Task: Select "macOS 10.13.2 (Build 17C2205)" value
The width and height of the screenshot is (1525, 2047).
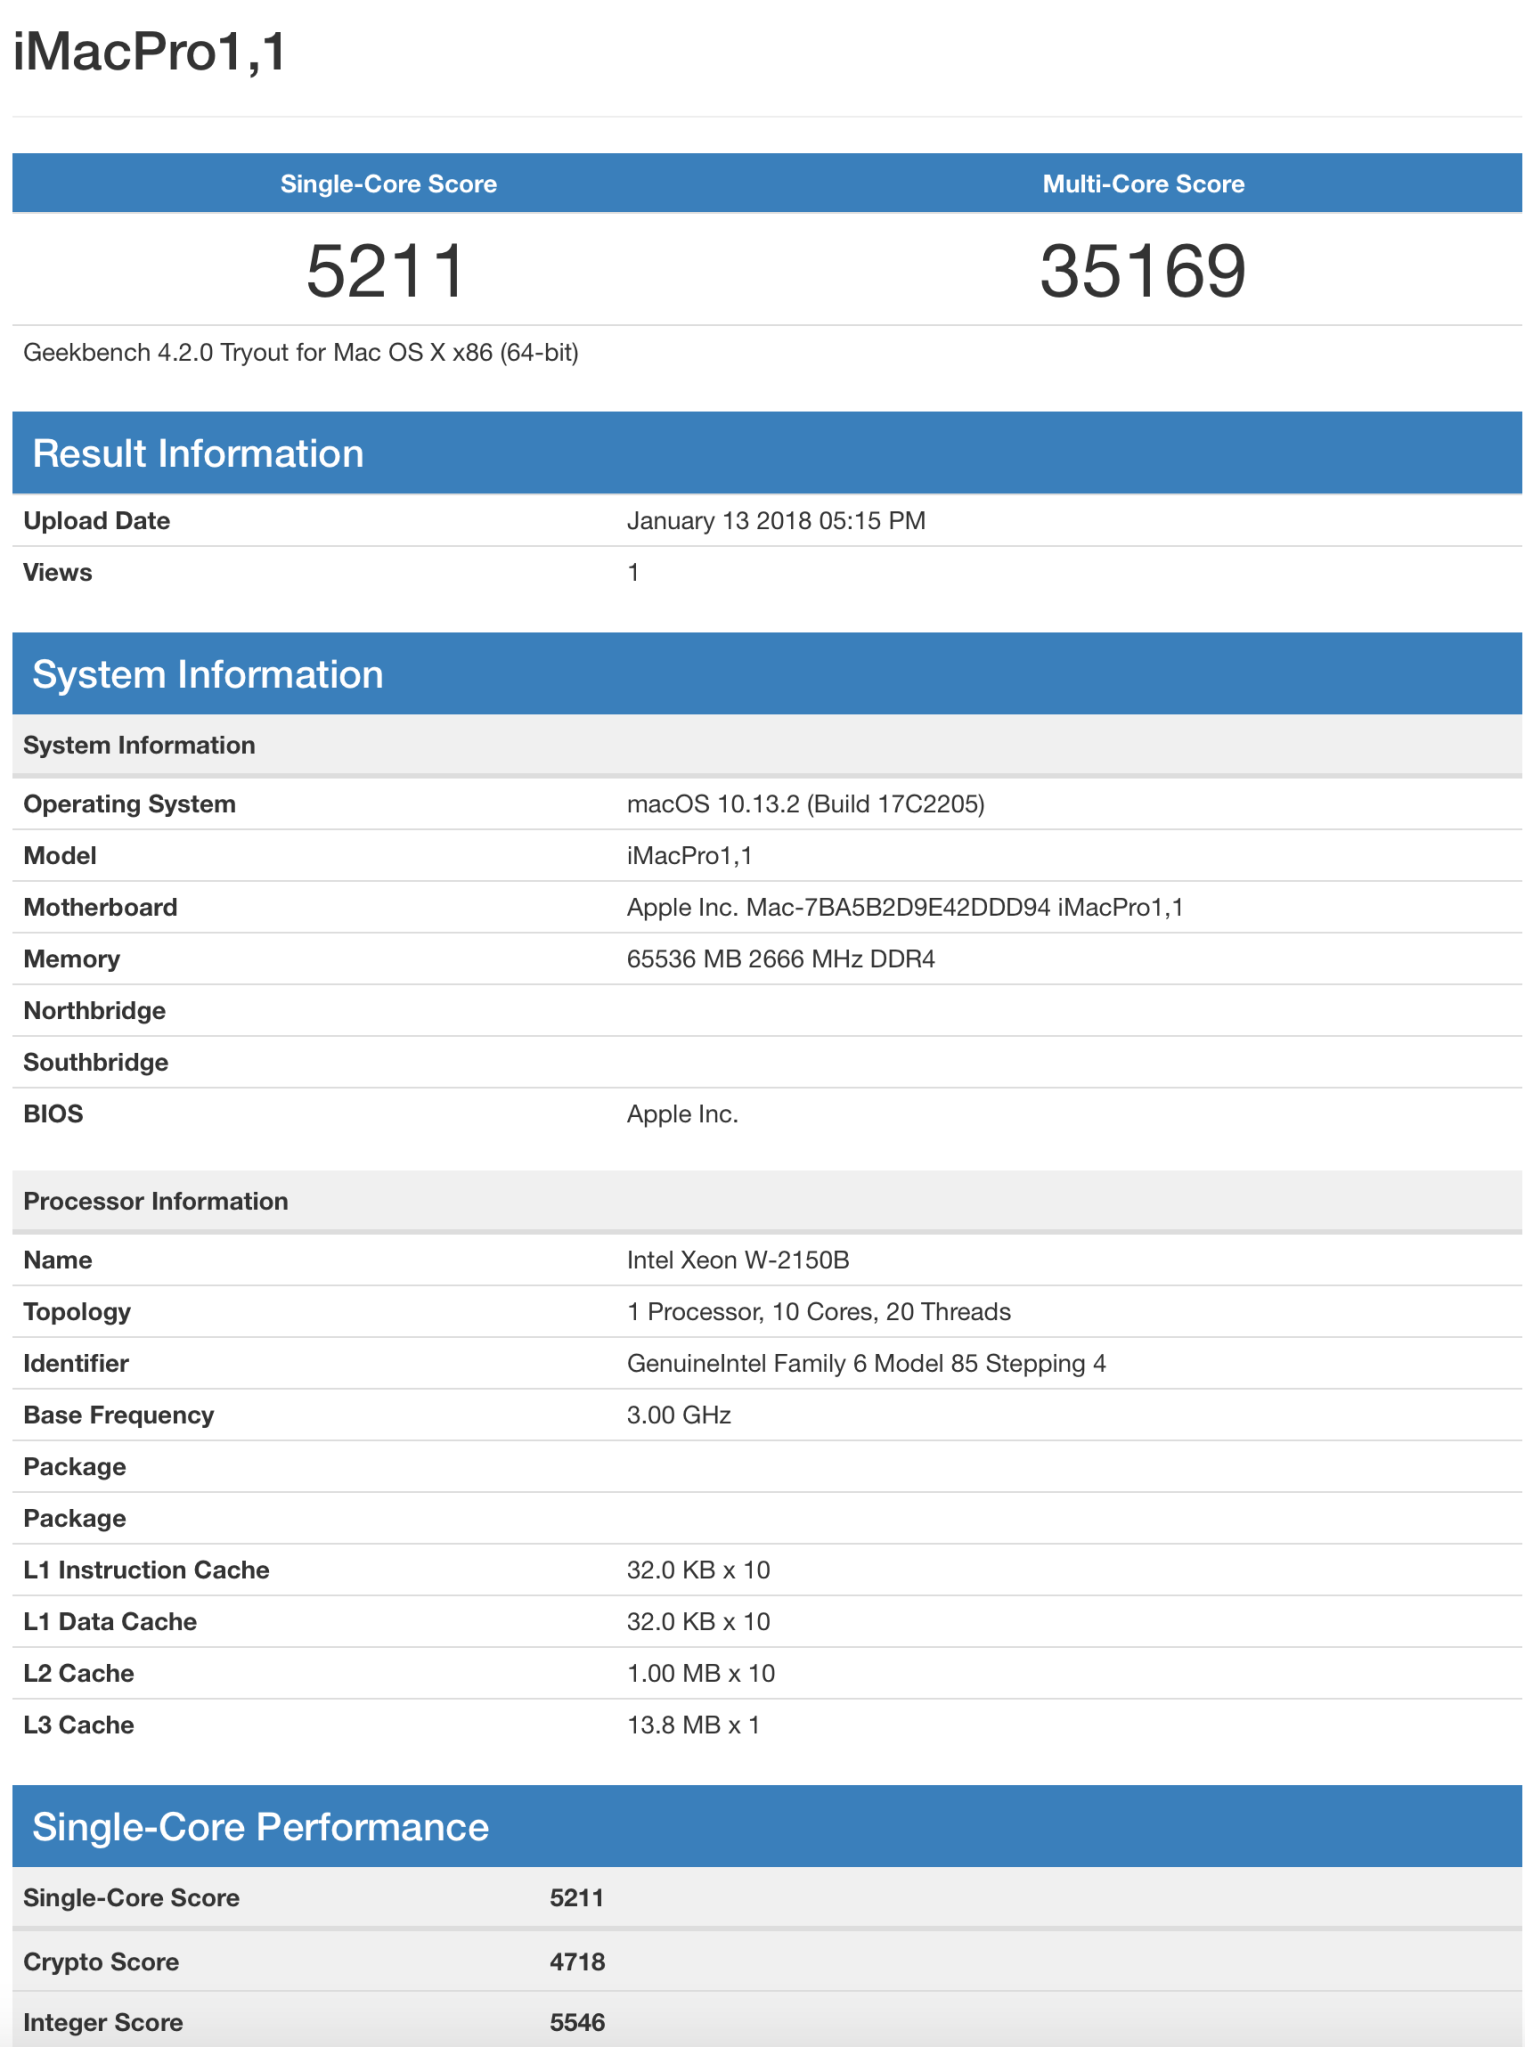Action: [806, 805]
